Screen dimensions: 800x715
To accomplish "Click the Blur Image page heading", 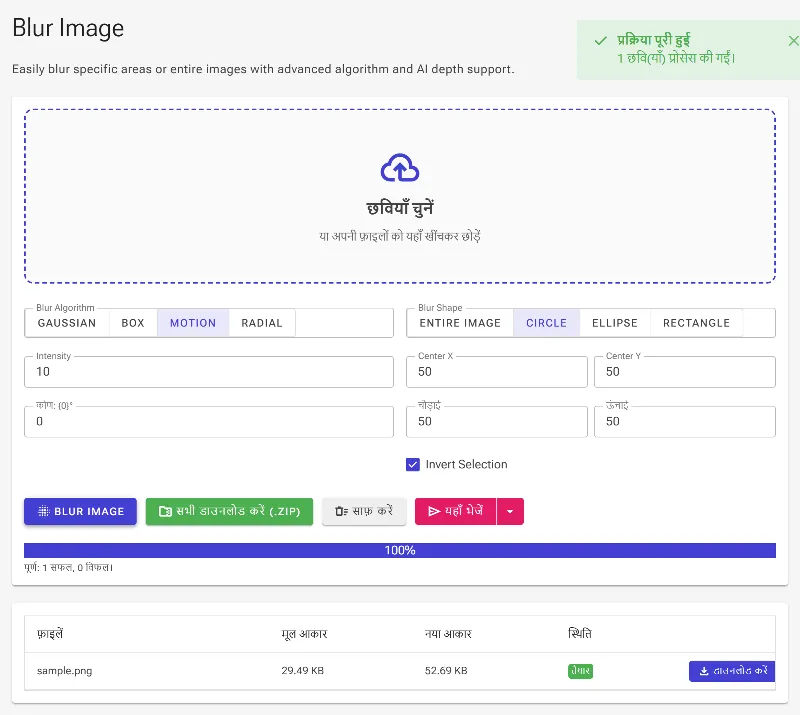I will [x=68, y=28].
